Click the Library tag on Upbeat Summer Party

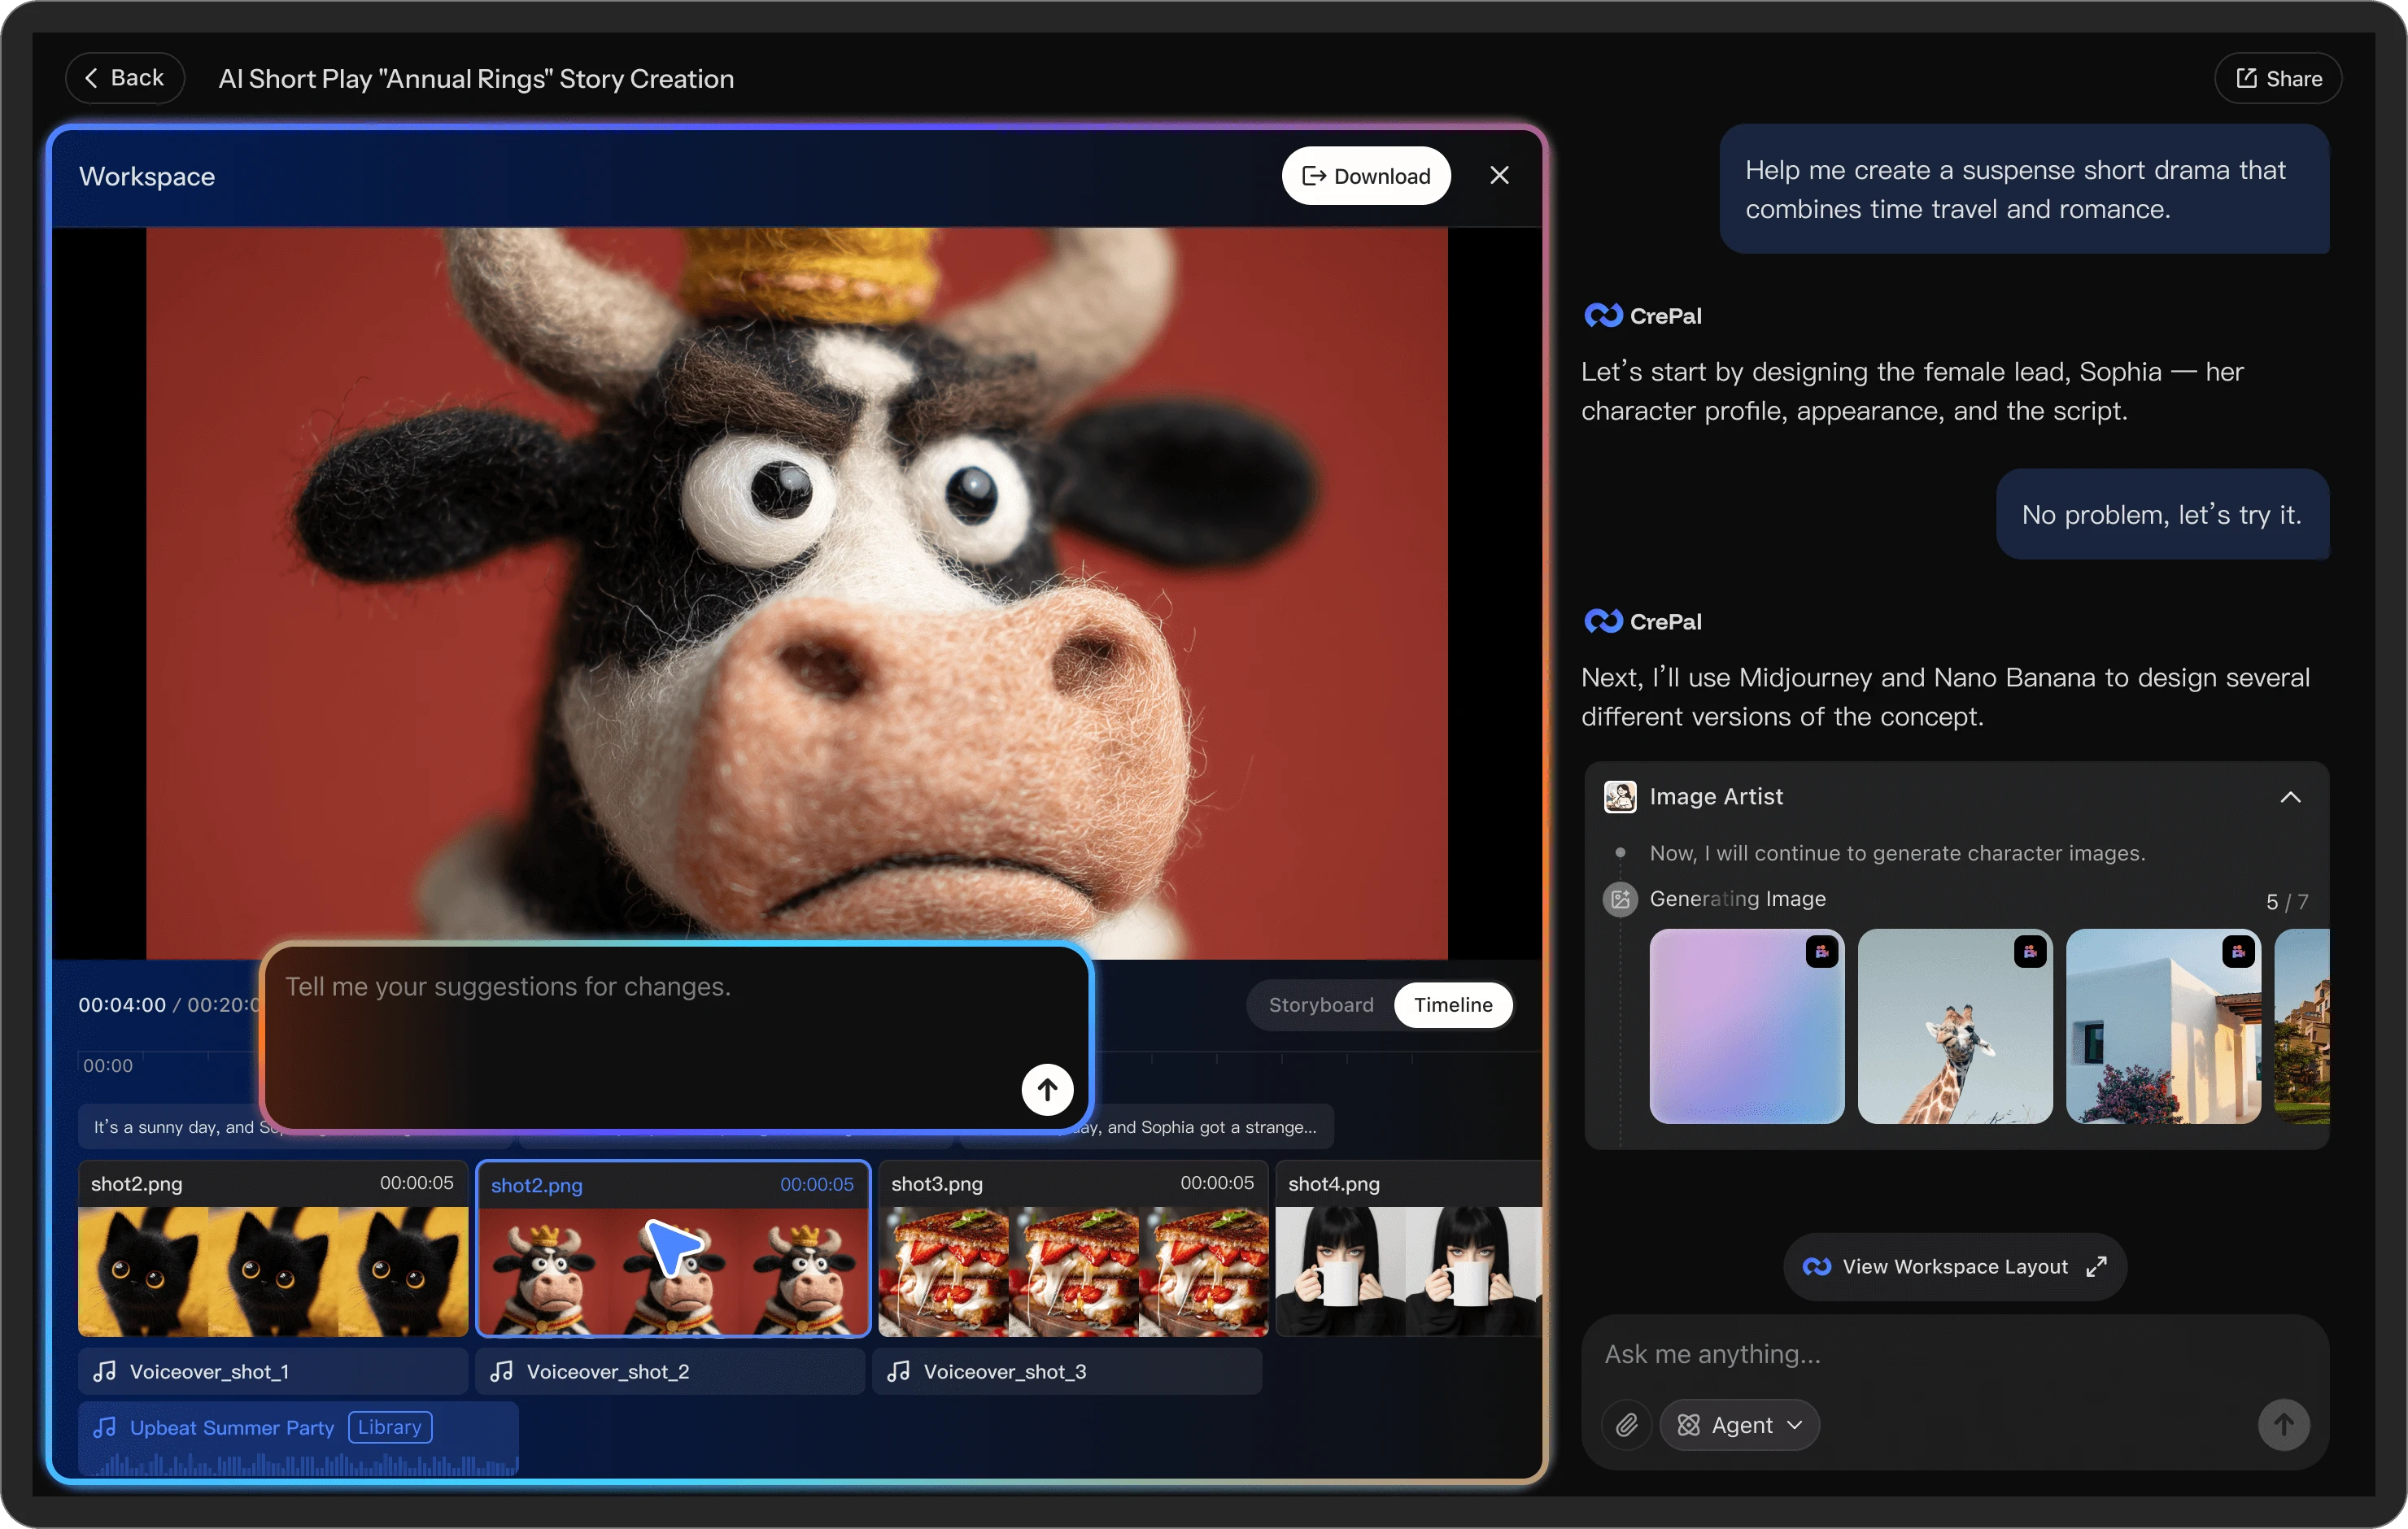[x=389, y=1427]
